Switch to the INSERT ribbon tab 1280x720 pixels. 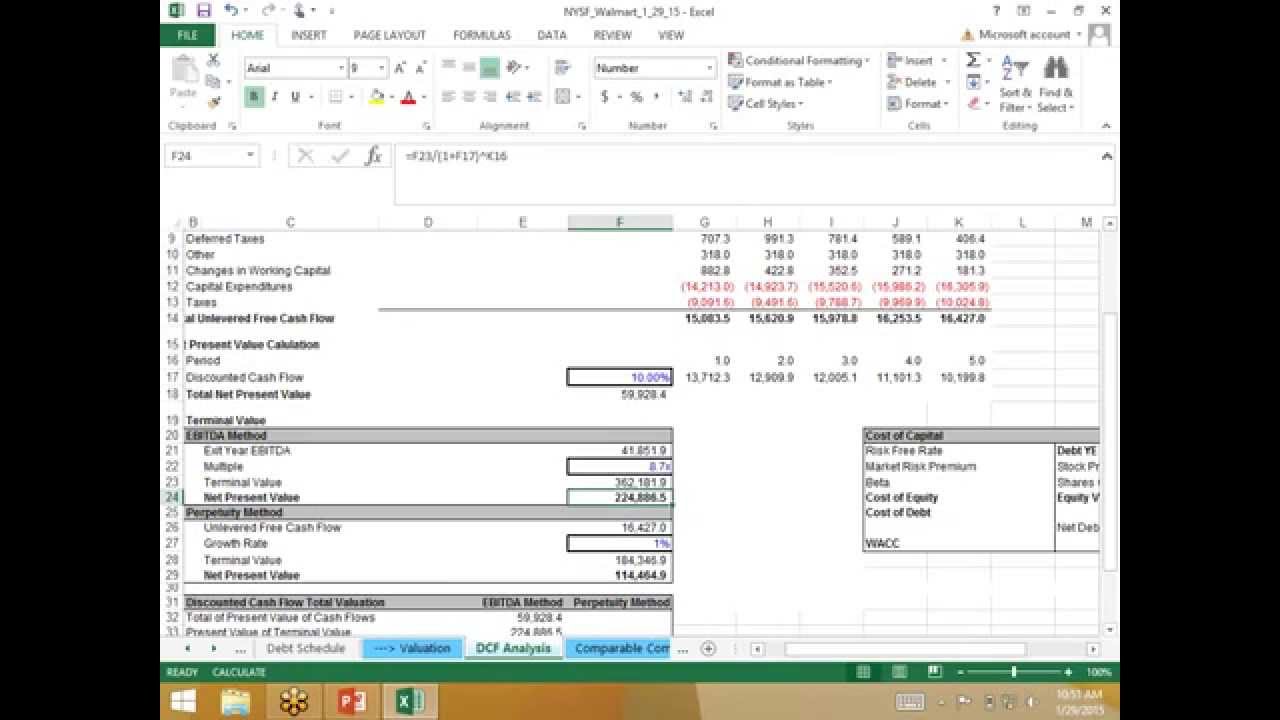click(x=309, y=35)
